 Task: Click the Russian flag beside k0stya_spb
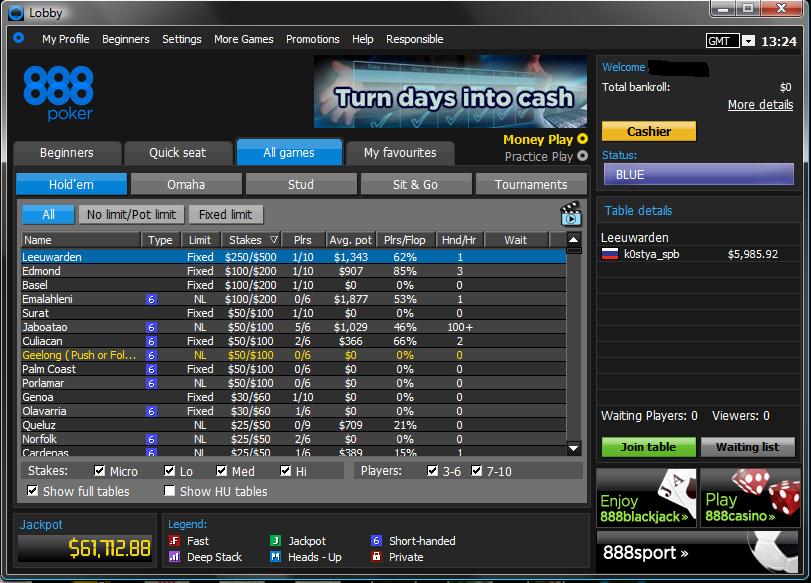(610, 254)
